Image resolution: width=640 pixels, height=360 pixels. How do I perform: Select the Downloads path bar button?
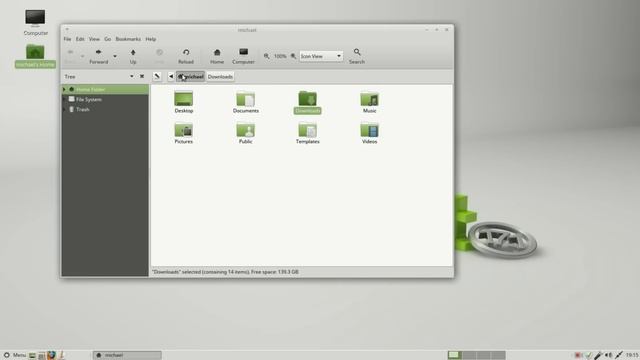click(220, 76)
